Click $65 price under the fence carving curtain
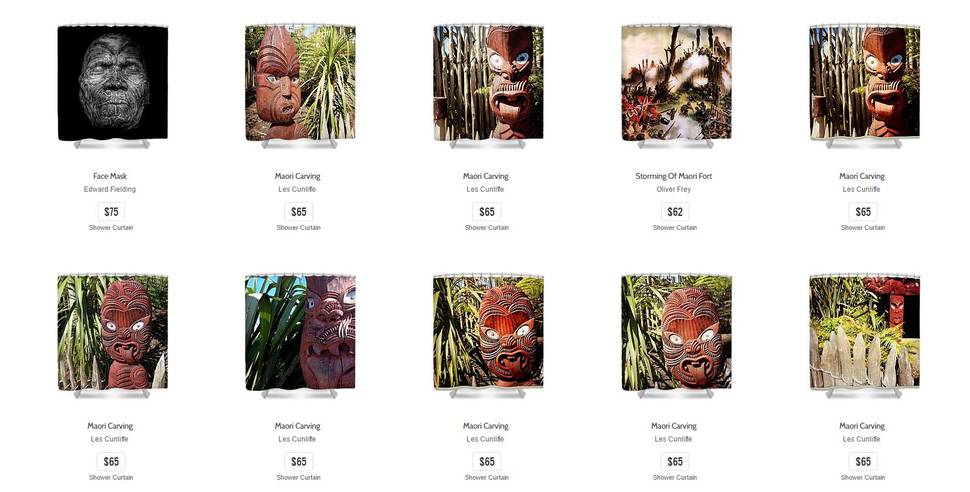This screenshot has height=492, width=970. point(863,462)
